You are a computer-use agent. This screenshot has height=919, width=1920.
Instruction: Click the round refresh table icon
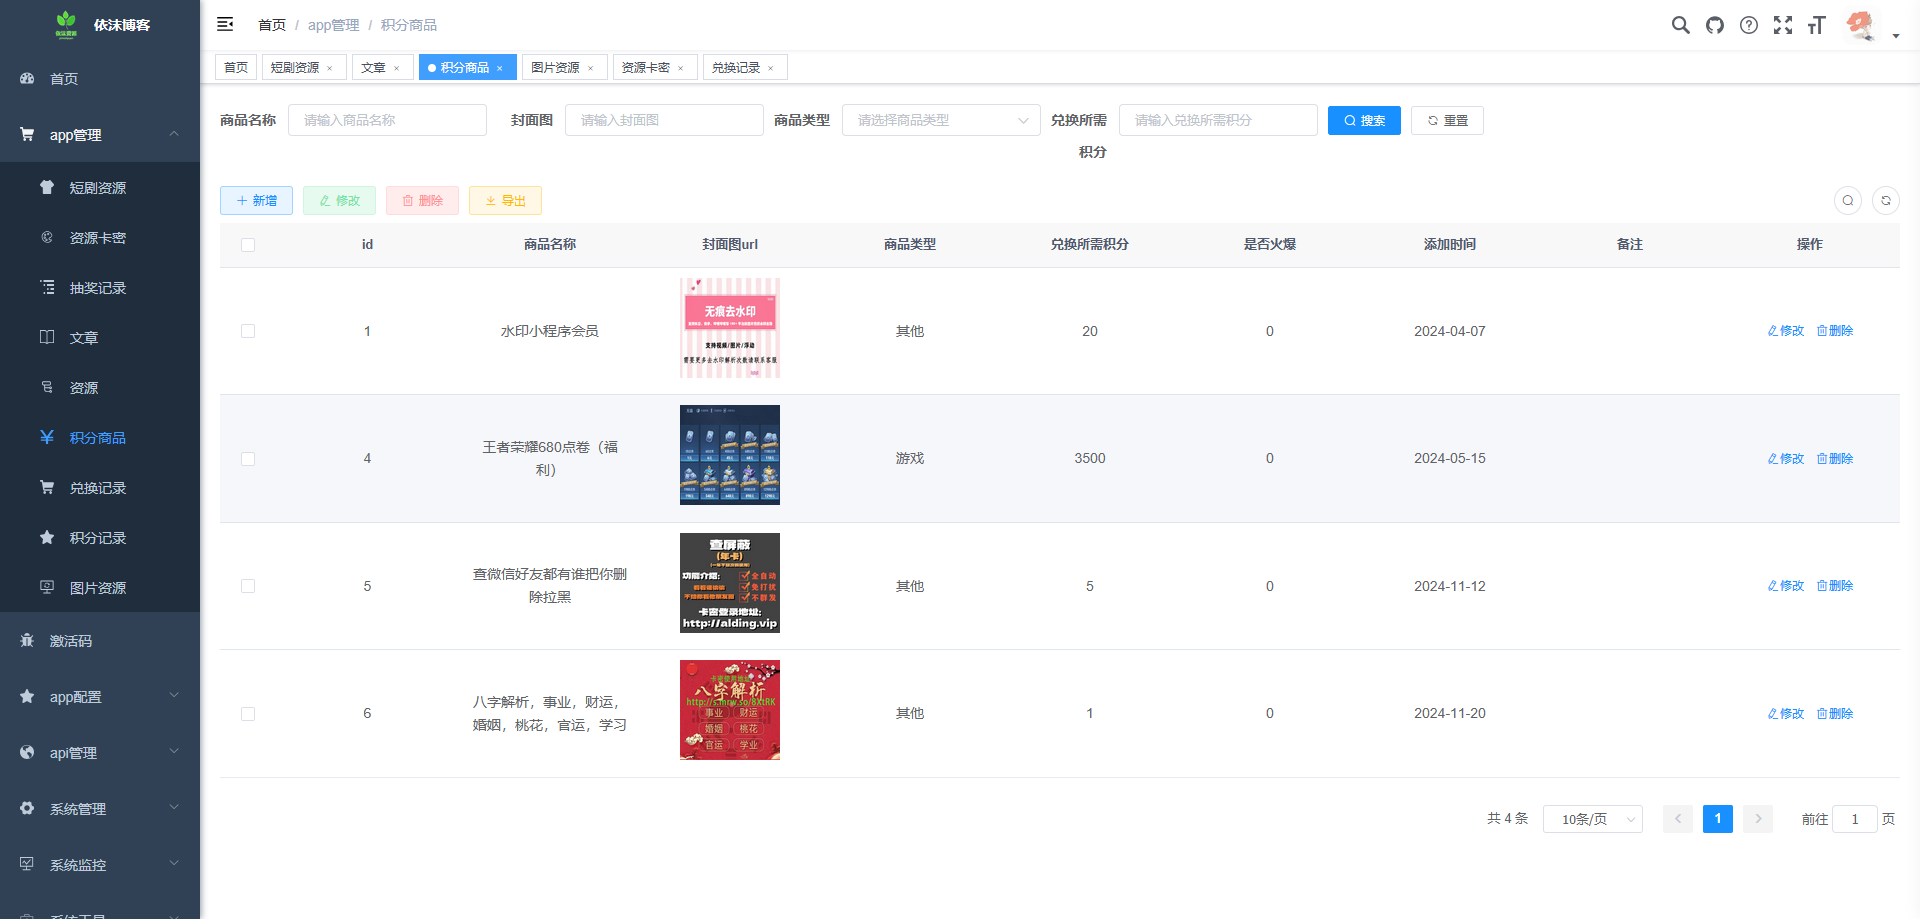click(x=1885, y=201)
